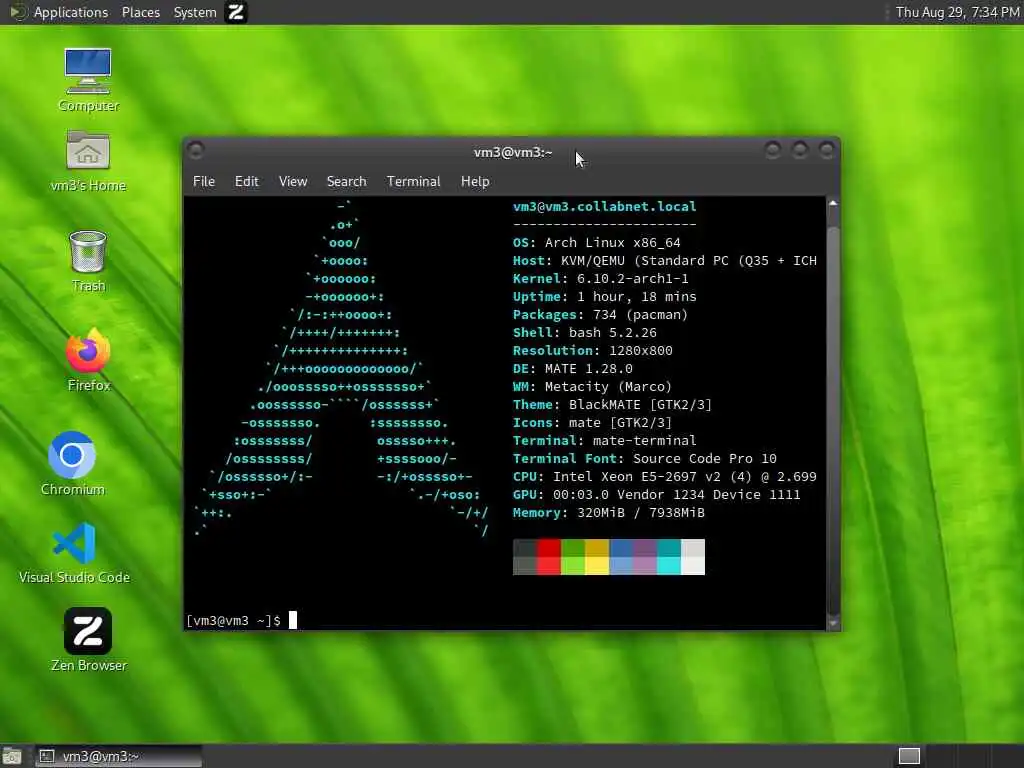Click the Zen Browser launcher in top panel
The width and height of the screenshot is (1024, 768).
[x=236, y=12]
